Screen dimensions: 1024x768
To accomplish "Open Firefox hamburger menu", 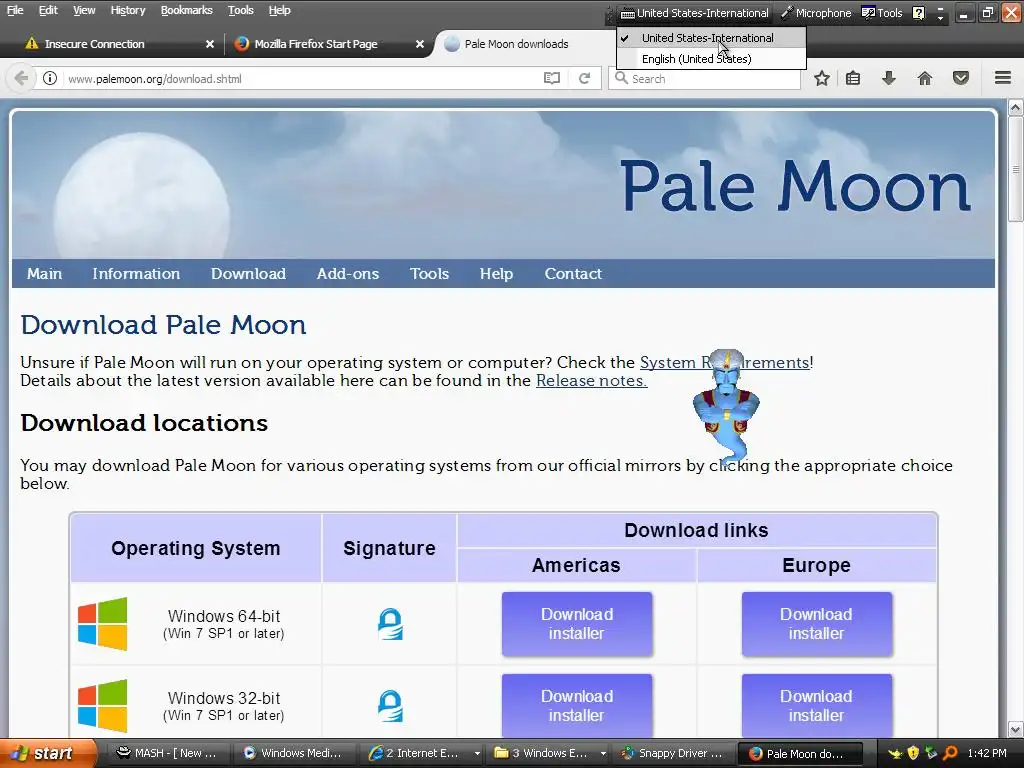I will [1003, 78].
